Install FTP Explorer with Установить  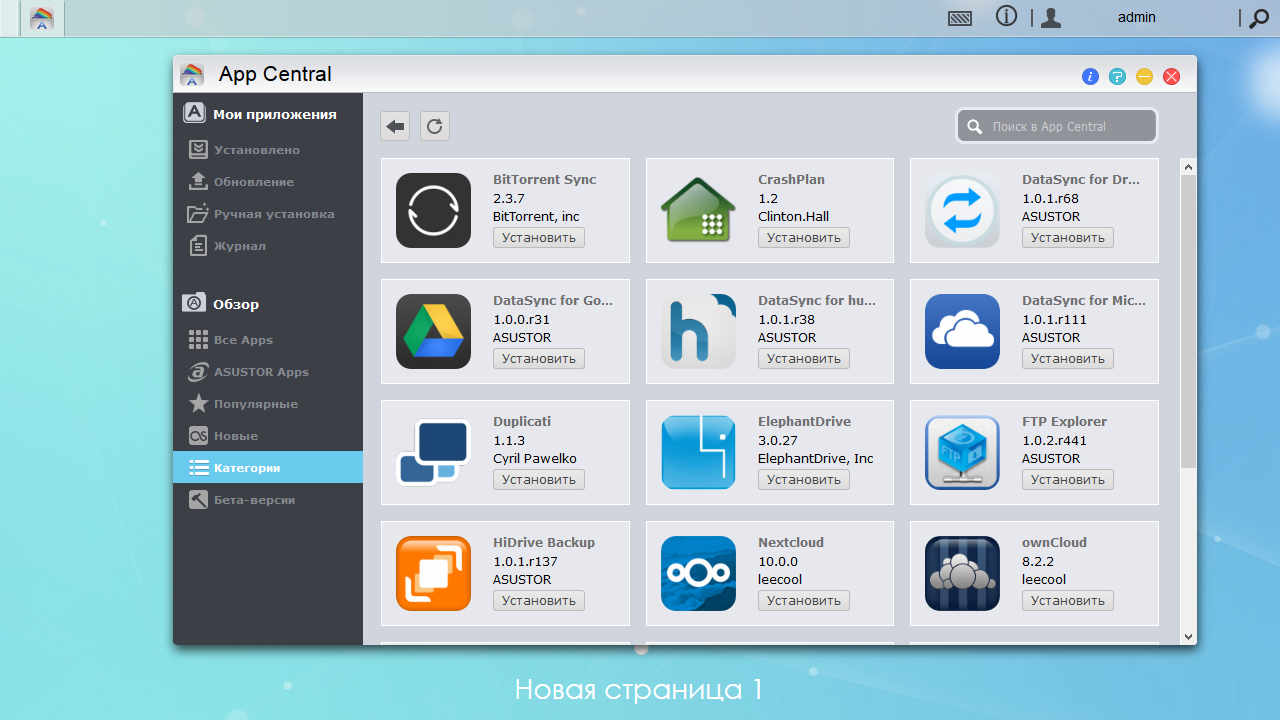pos(1068,480)
